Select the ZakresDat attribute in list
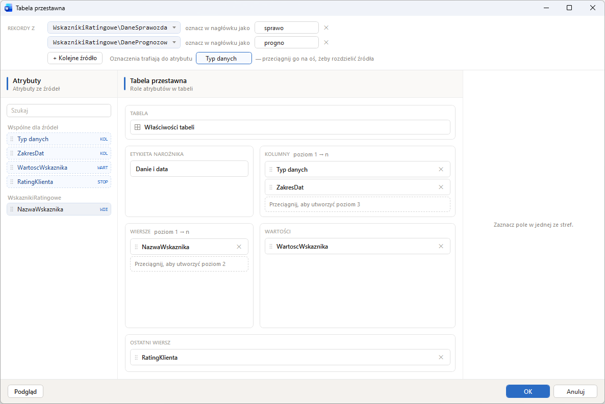Image resolution: width=605 pixels, height=404 pixels. [59, 153]
